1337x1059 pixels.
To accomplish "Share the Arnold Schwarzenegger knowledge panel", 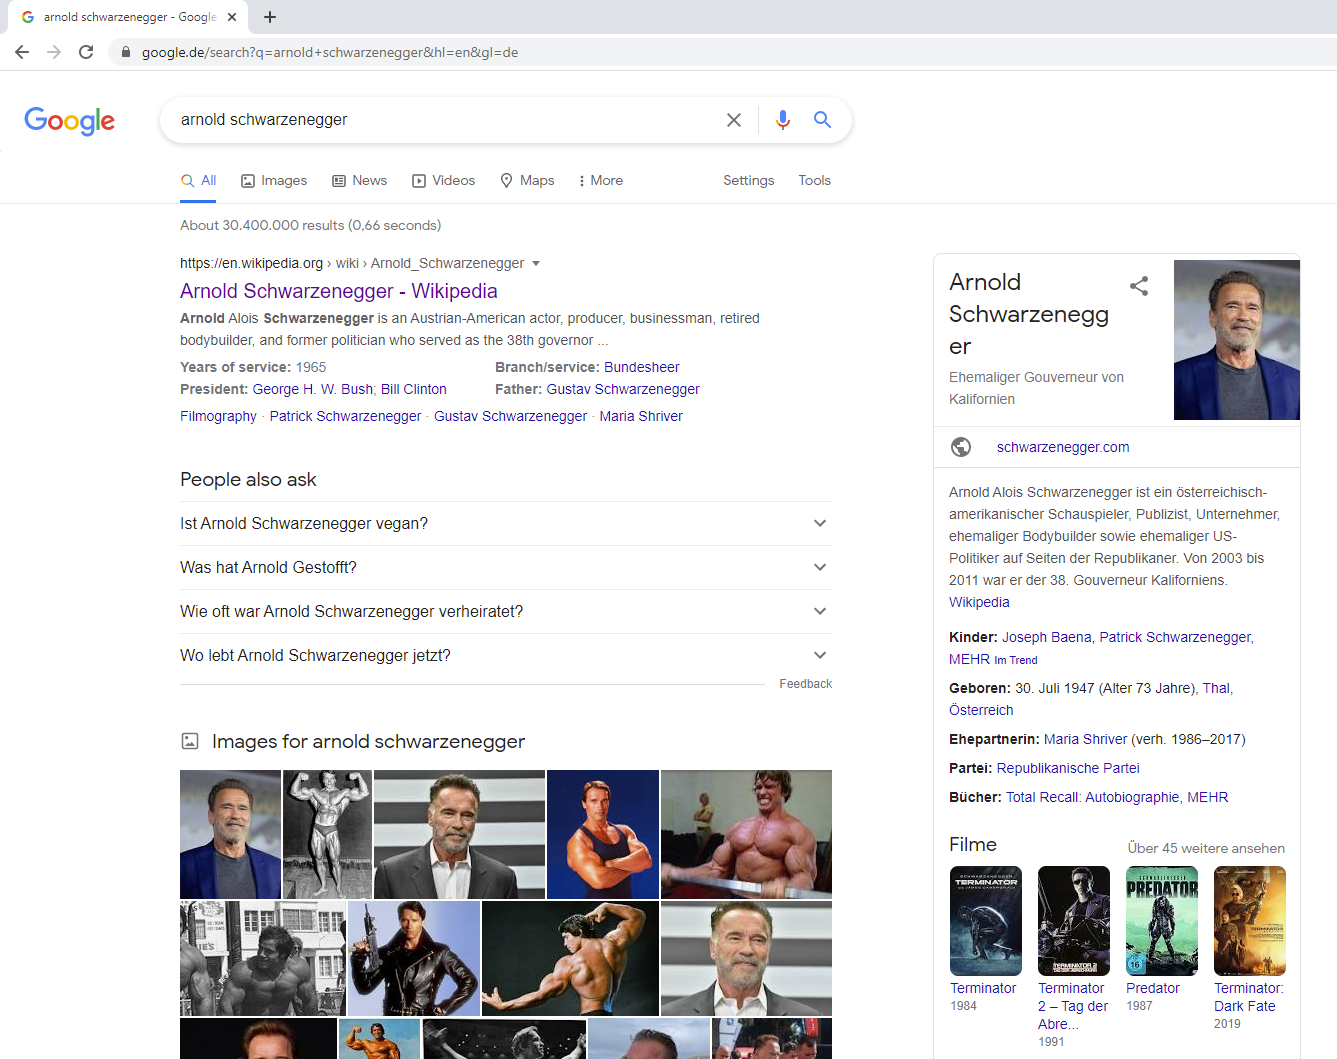I will tap(1139, 286).
